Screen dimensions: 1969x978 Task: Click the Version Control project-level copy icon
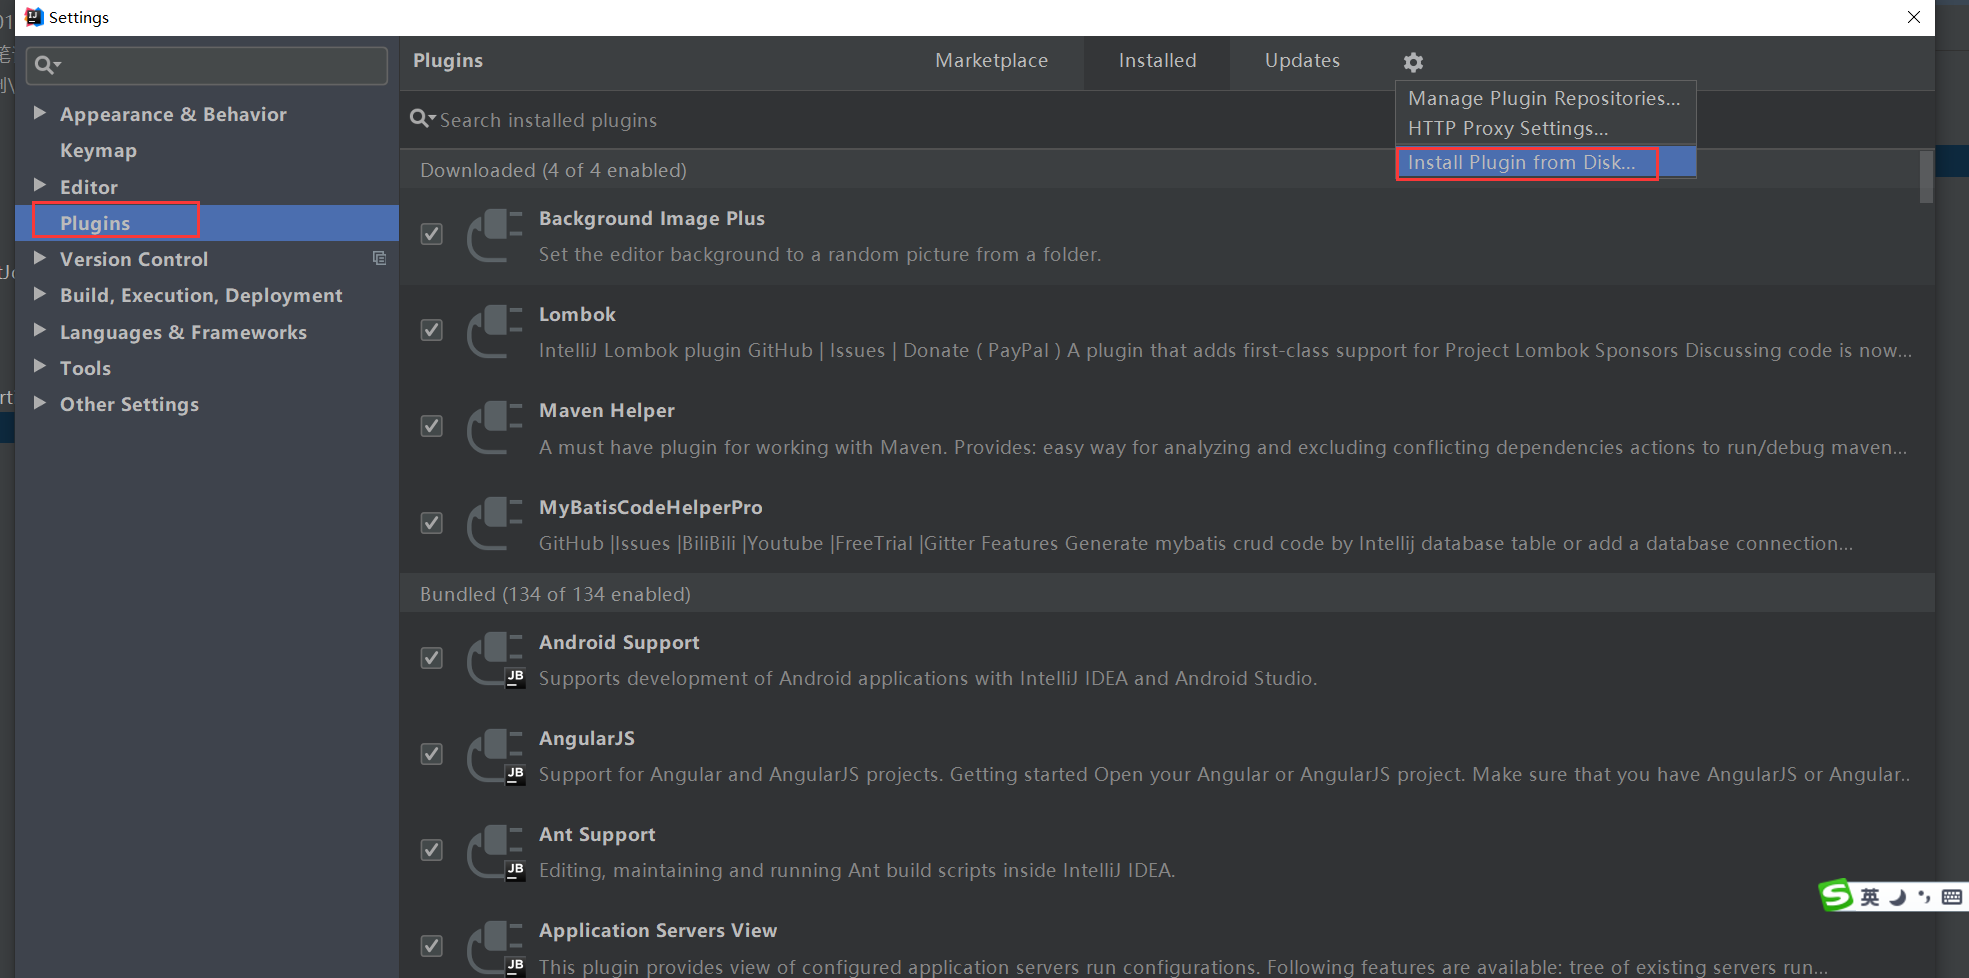pyautogui.click(x=379, y=258)
